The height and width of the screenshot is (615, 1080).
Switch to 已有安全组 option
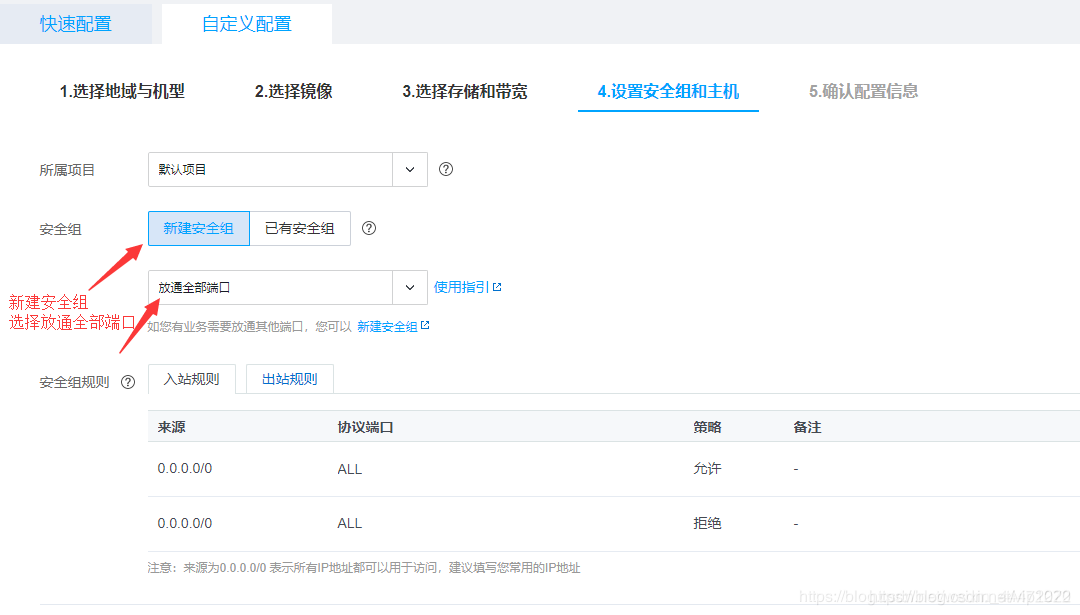[x=299, y=228]
